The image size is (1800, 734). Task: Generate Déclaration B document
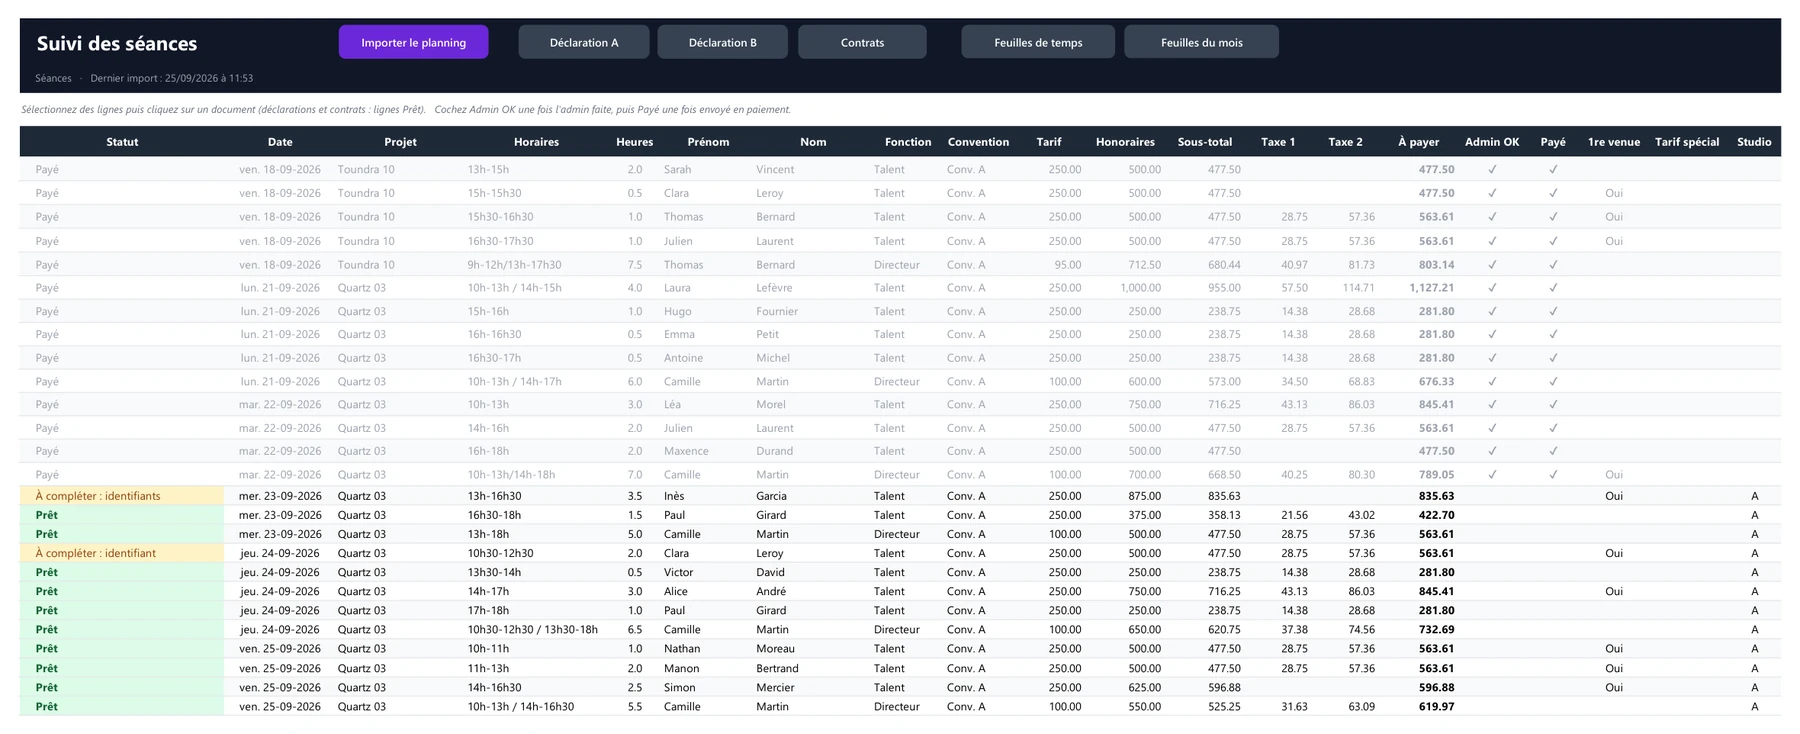point(722,42)
